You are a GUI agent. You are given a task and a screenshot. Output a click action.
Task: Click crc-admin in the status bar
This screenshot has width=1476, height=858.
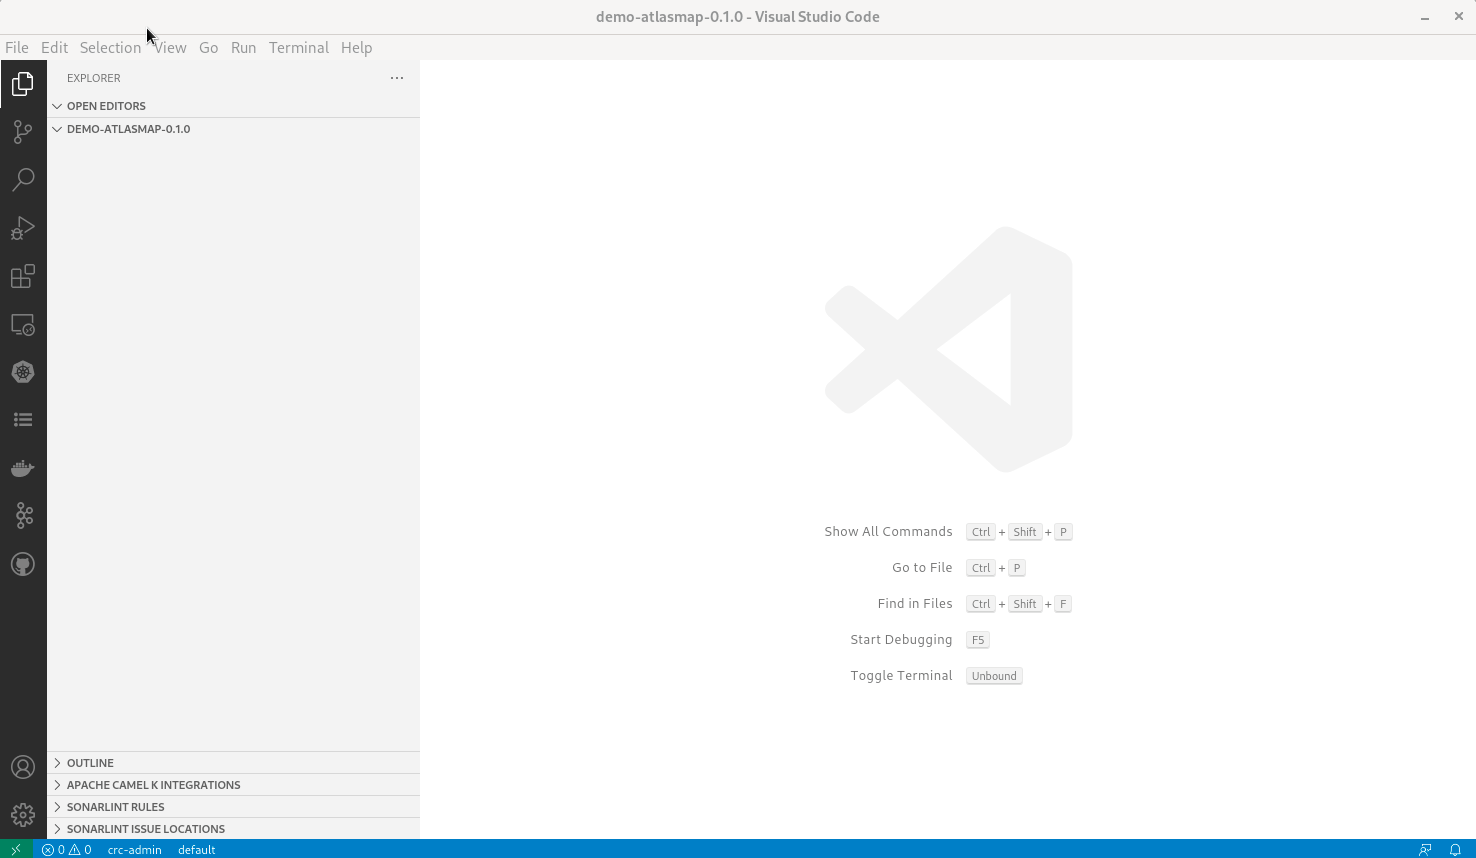tap(134, 849)
